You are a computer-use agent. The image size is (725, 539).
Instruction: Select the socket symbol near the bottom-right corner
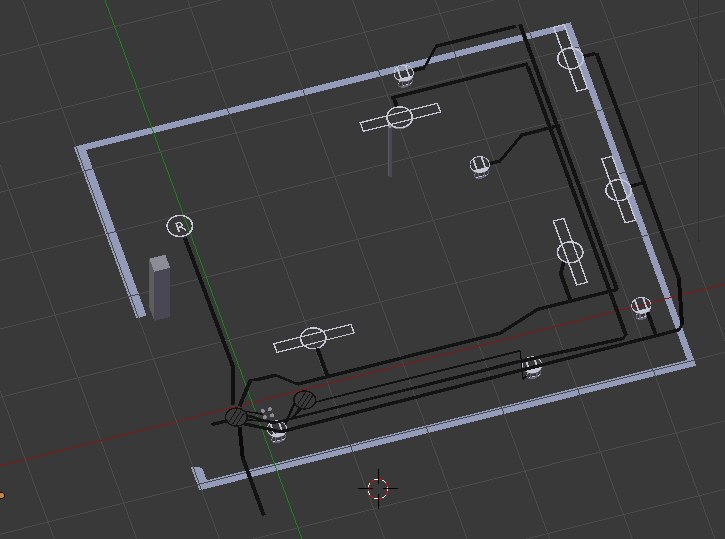(x=641, y=308)
